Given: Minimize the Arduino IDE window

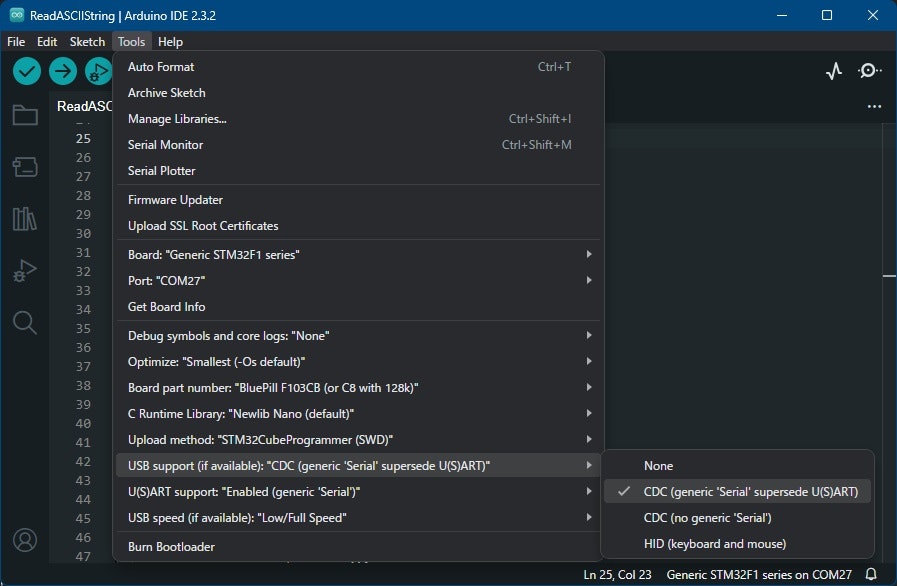Looking at the screenshot, I should pyautogui.click(x=782, y=15).
